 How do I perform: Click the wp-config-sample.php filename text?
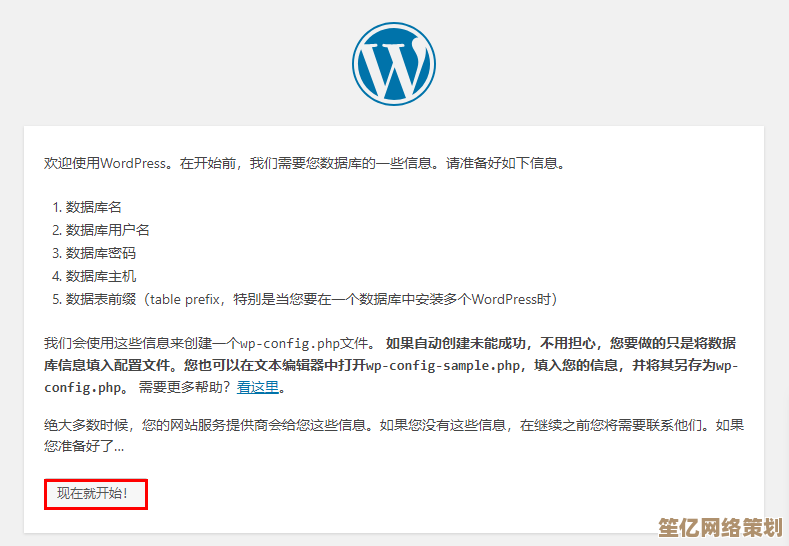444,365
